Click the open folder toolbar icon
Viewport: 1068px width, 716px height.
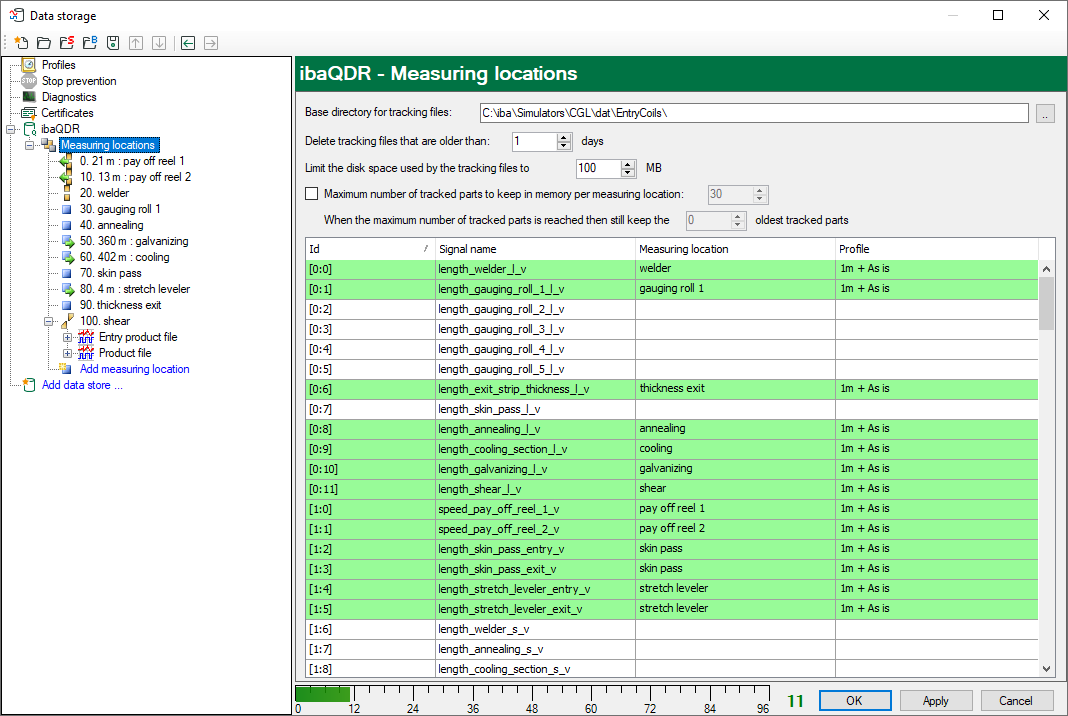point(44,43)
